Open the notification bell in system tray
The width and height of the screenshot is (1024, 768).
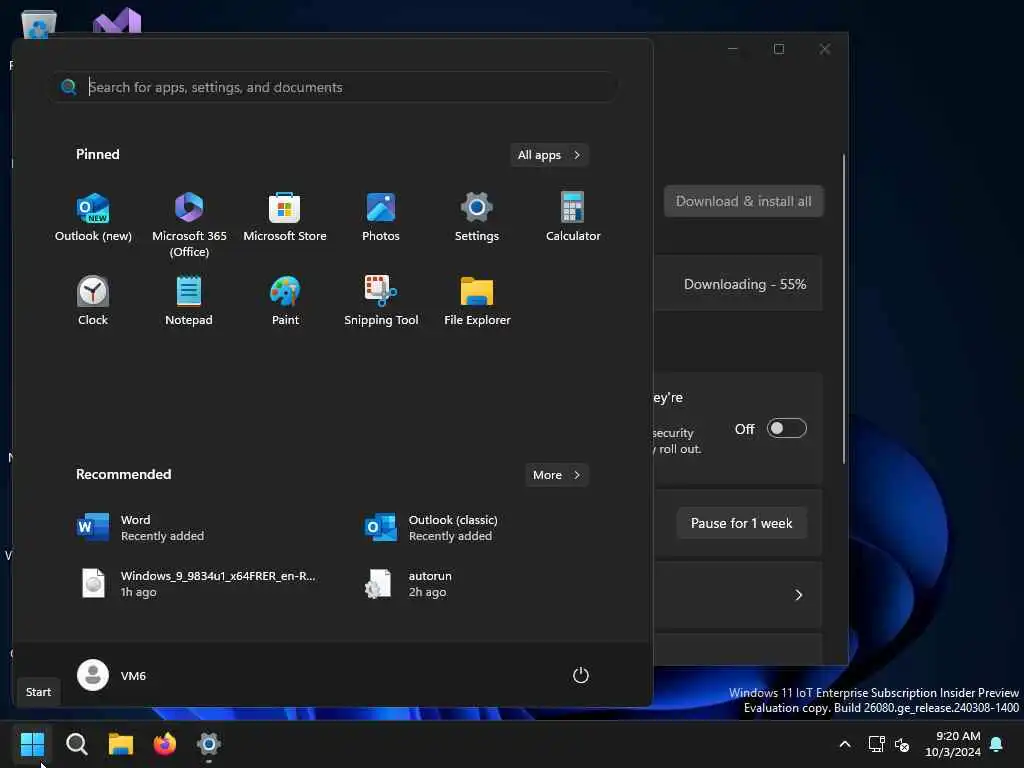point(997,744)
